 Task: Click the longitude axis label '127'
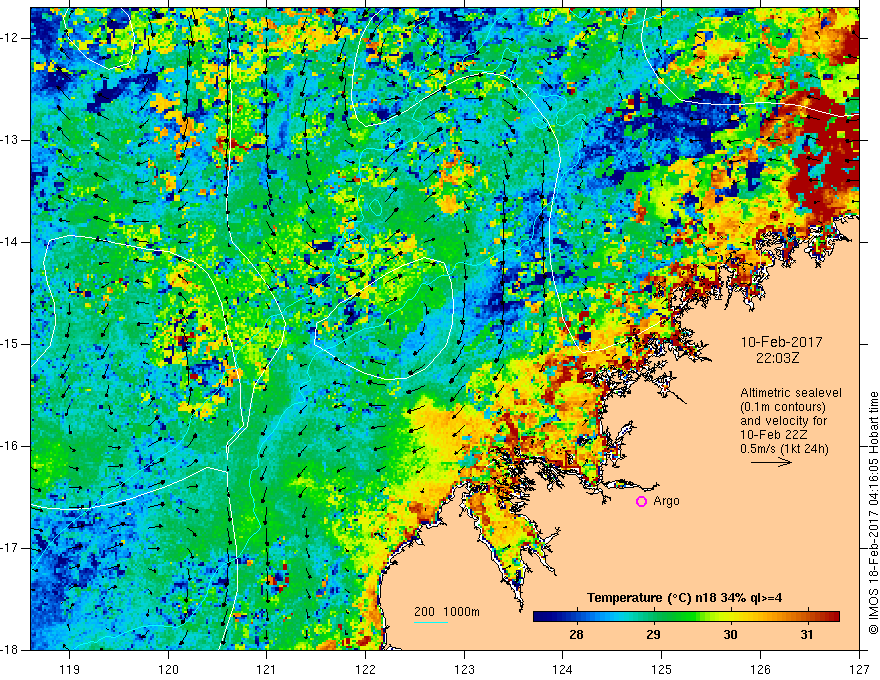coord(859,669)
